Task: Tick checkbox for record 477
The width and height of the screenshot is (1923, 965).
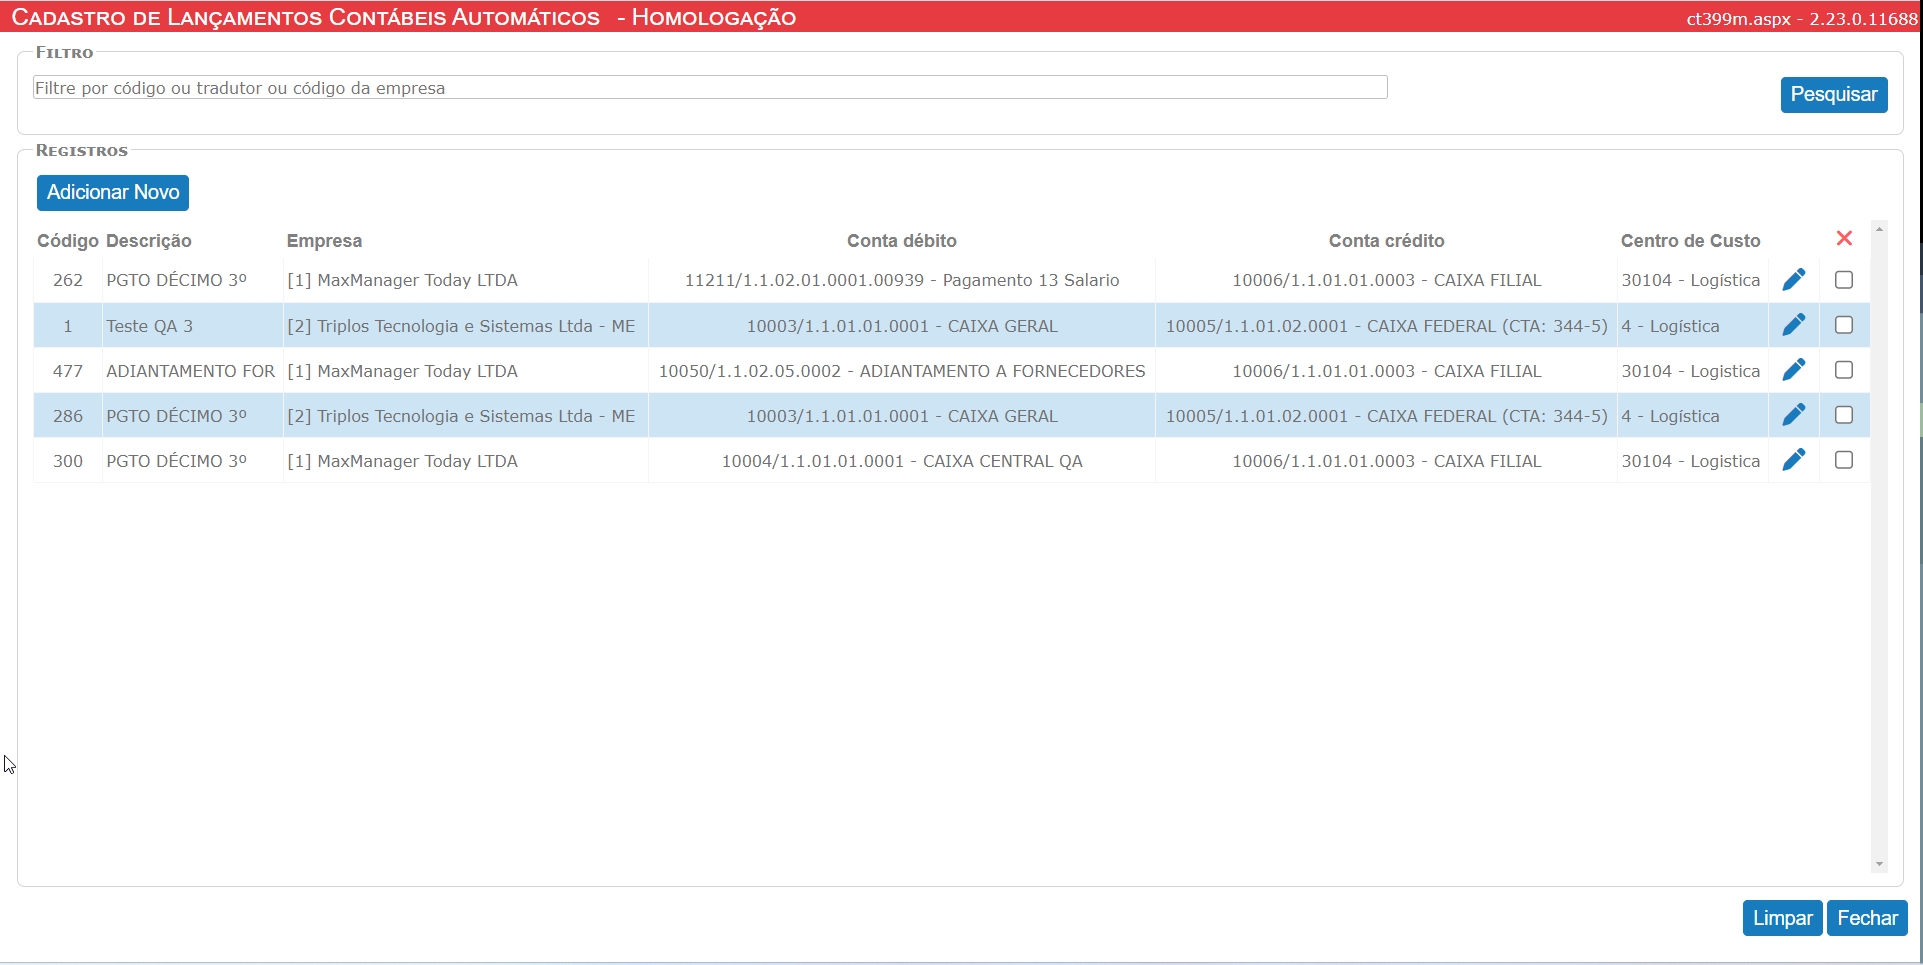Action: (1844, 370)
